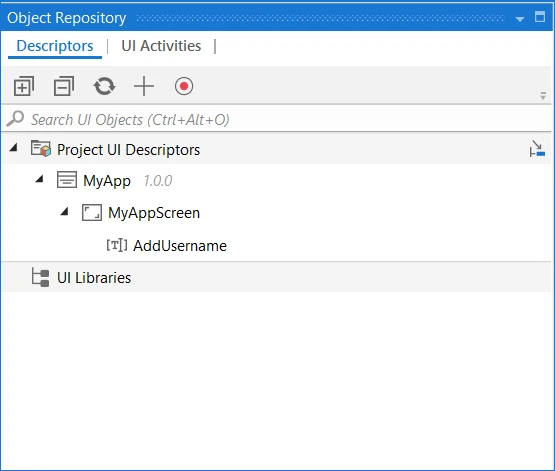Image resolution: width=555 pixels, height=471 pixels.
Task: Click the AddUsername text element icon
Action: [x=117, y=245]
